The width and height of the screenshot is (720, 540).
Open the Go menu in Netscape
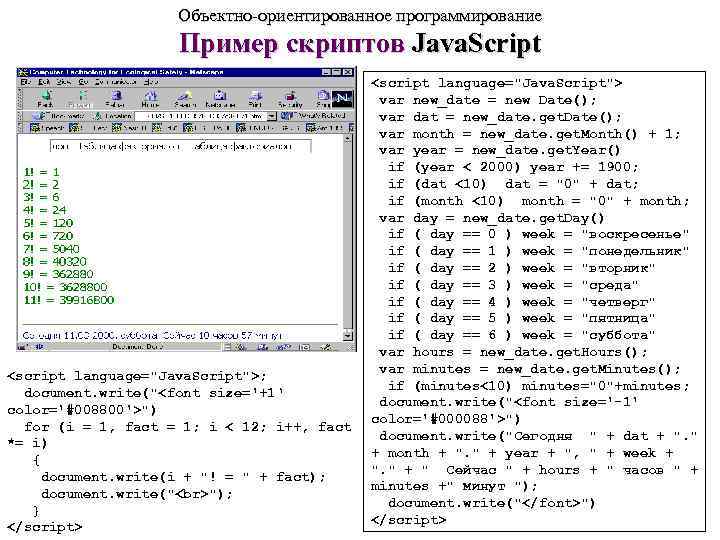point(83,82)
